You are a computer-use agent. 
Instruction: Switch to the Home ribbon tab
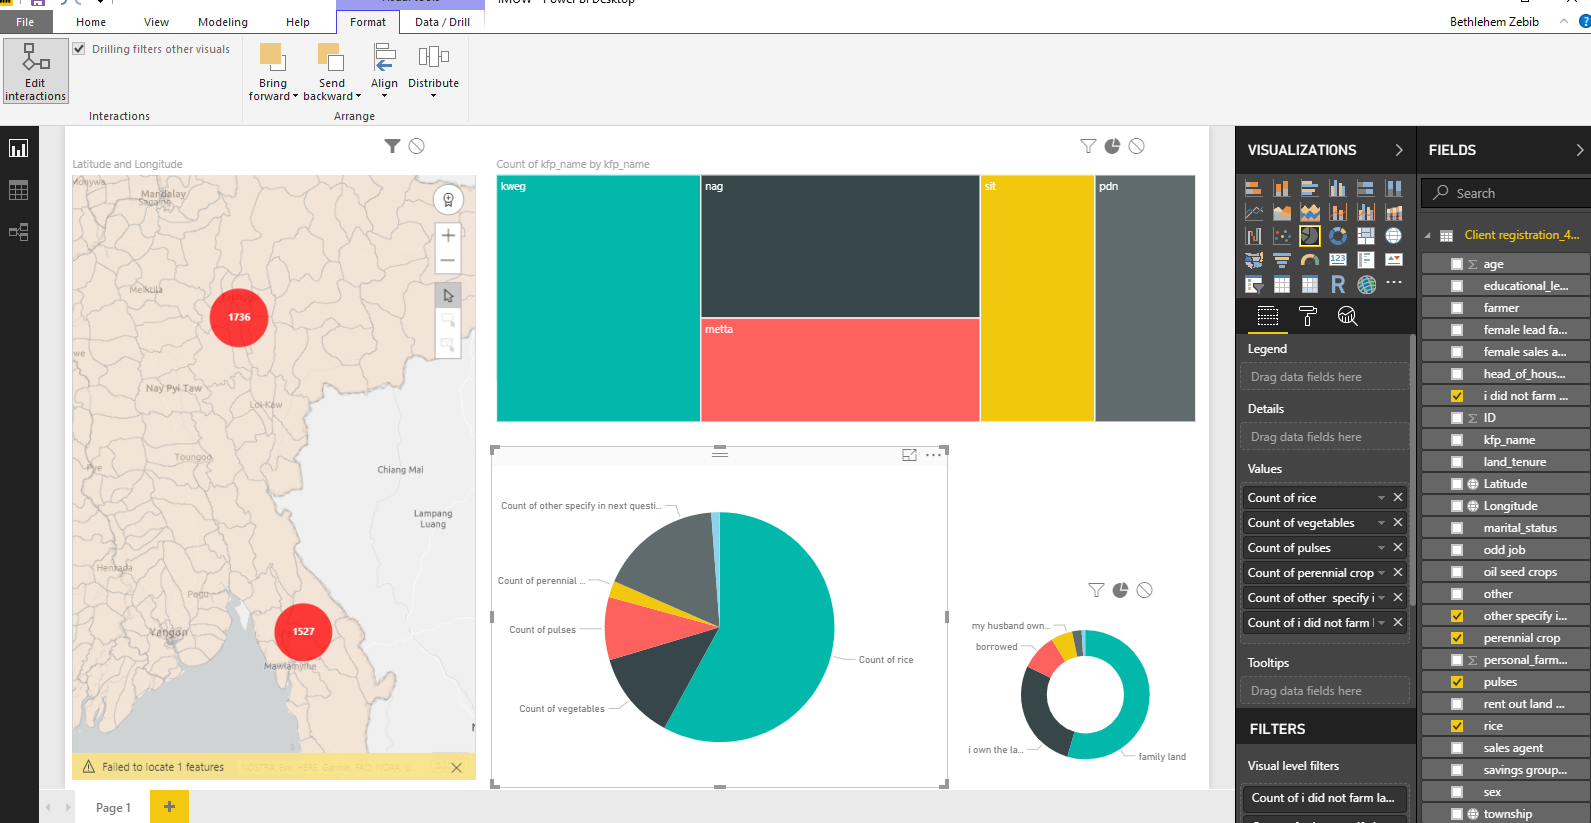pos(91,22)
